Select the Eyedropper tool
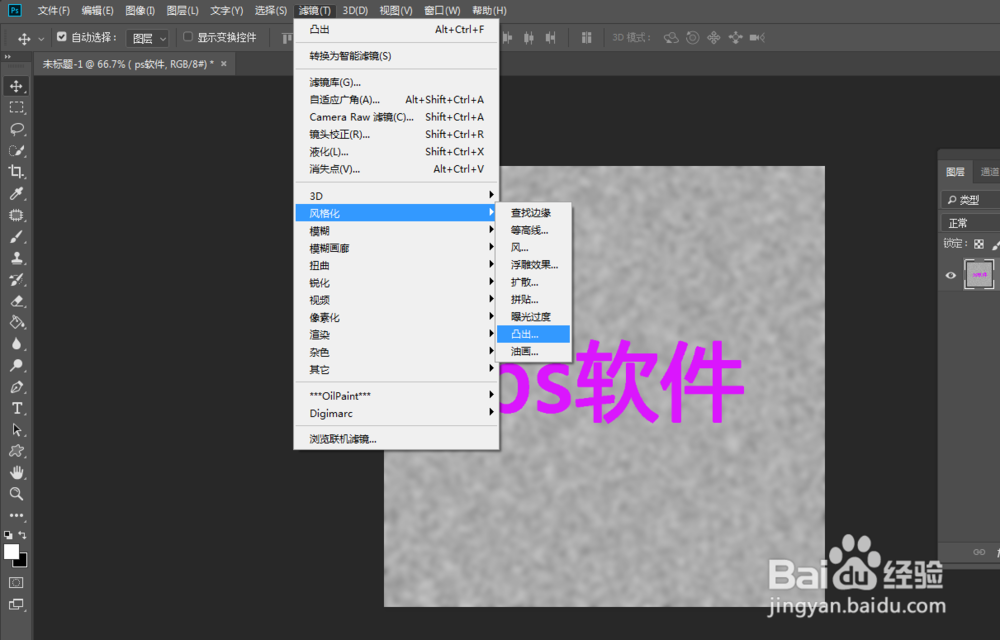Viewport: 1000px width, 640px height. coord(17,193)
